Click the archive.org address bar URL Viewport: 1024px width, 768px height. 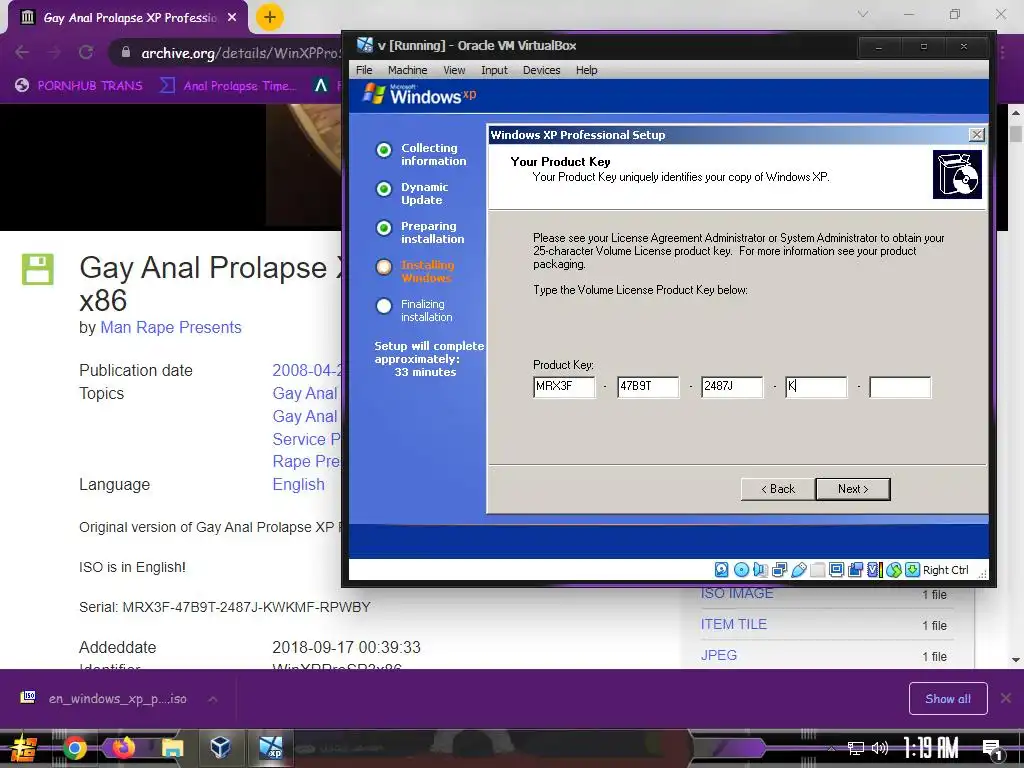pyautogui.click(x=240, y=53)
